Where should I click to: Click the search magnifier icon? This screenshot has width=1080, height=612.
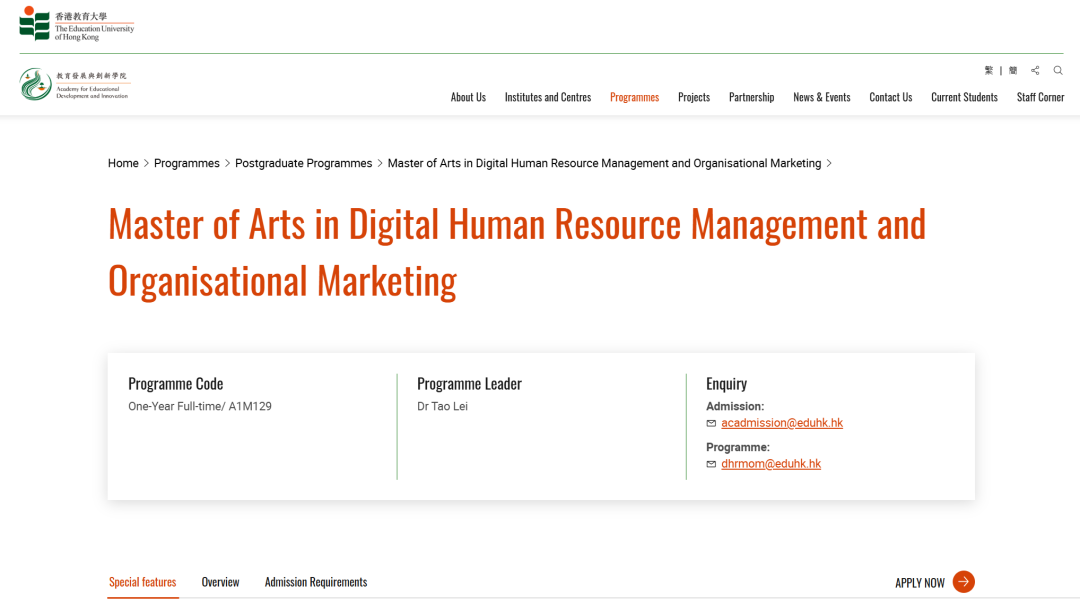1058,71
